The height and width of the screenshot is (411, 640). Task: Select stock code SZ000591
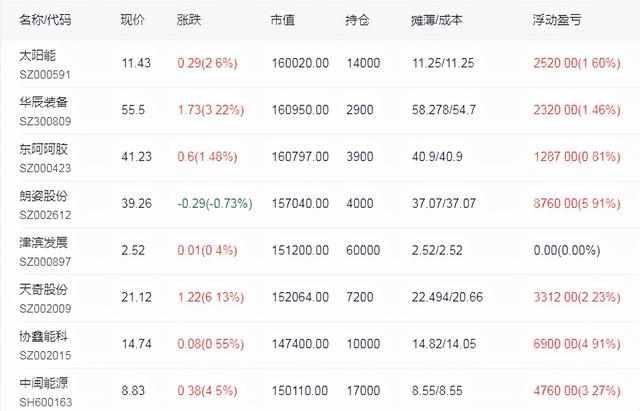pos(45,75)
